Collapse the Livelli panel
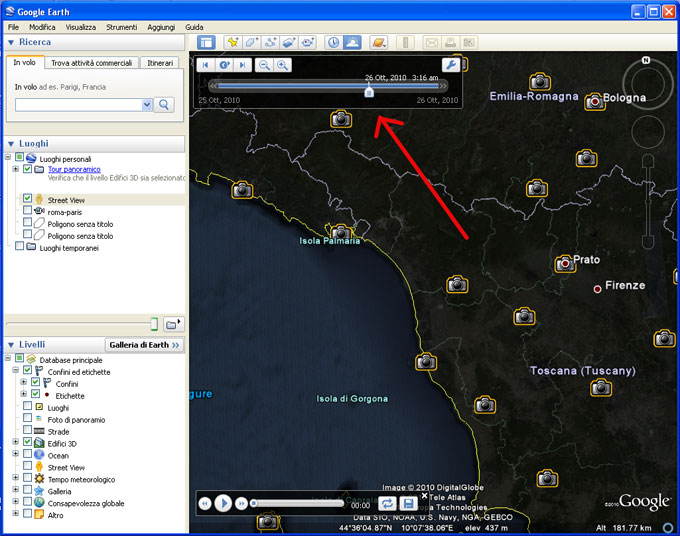680x536 pixels. (11, 345)
